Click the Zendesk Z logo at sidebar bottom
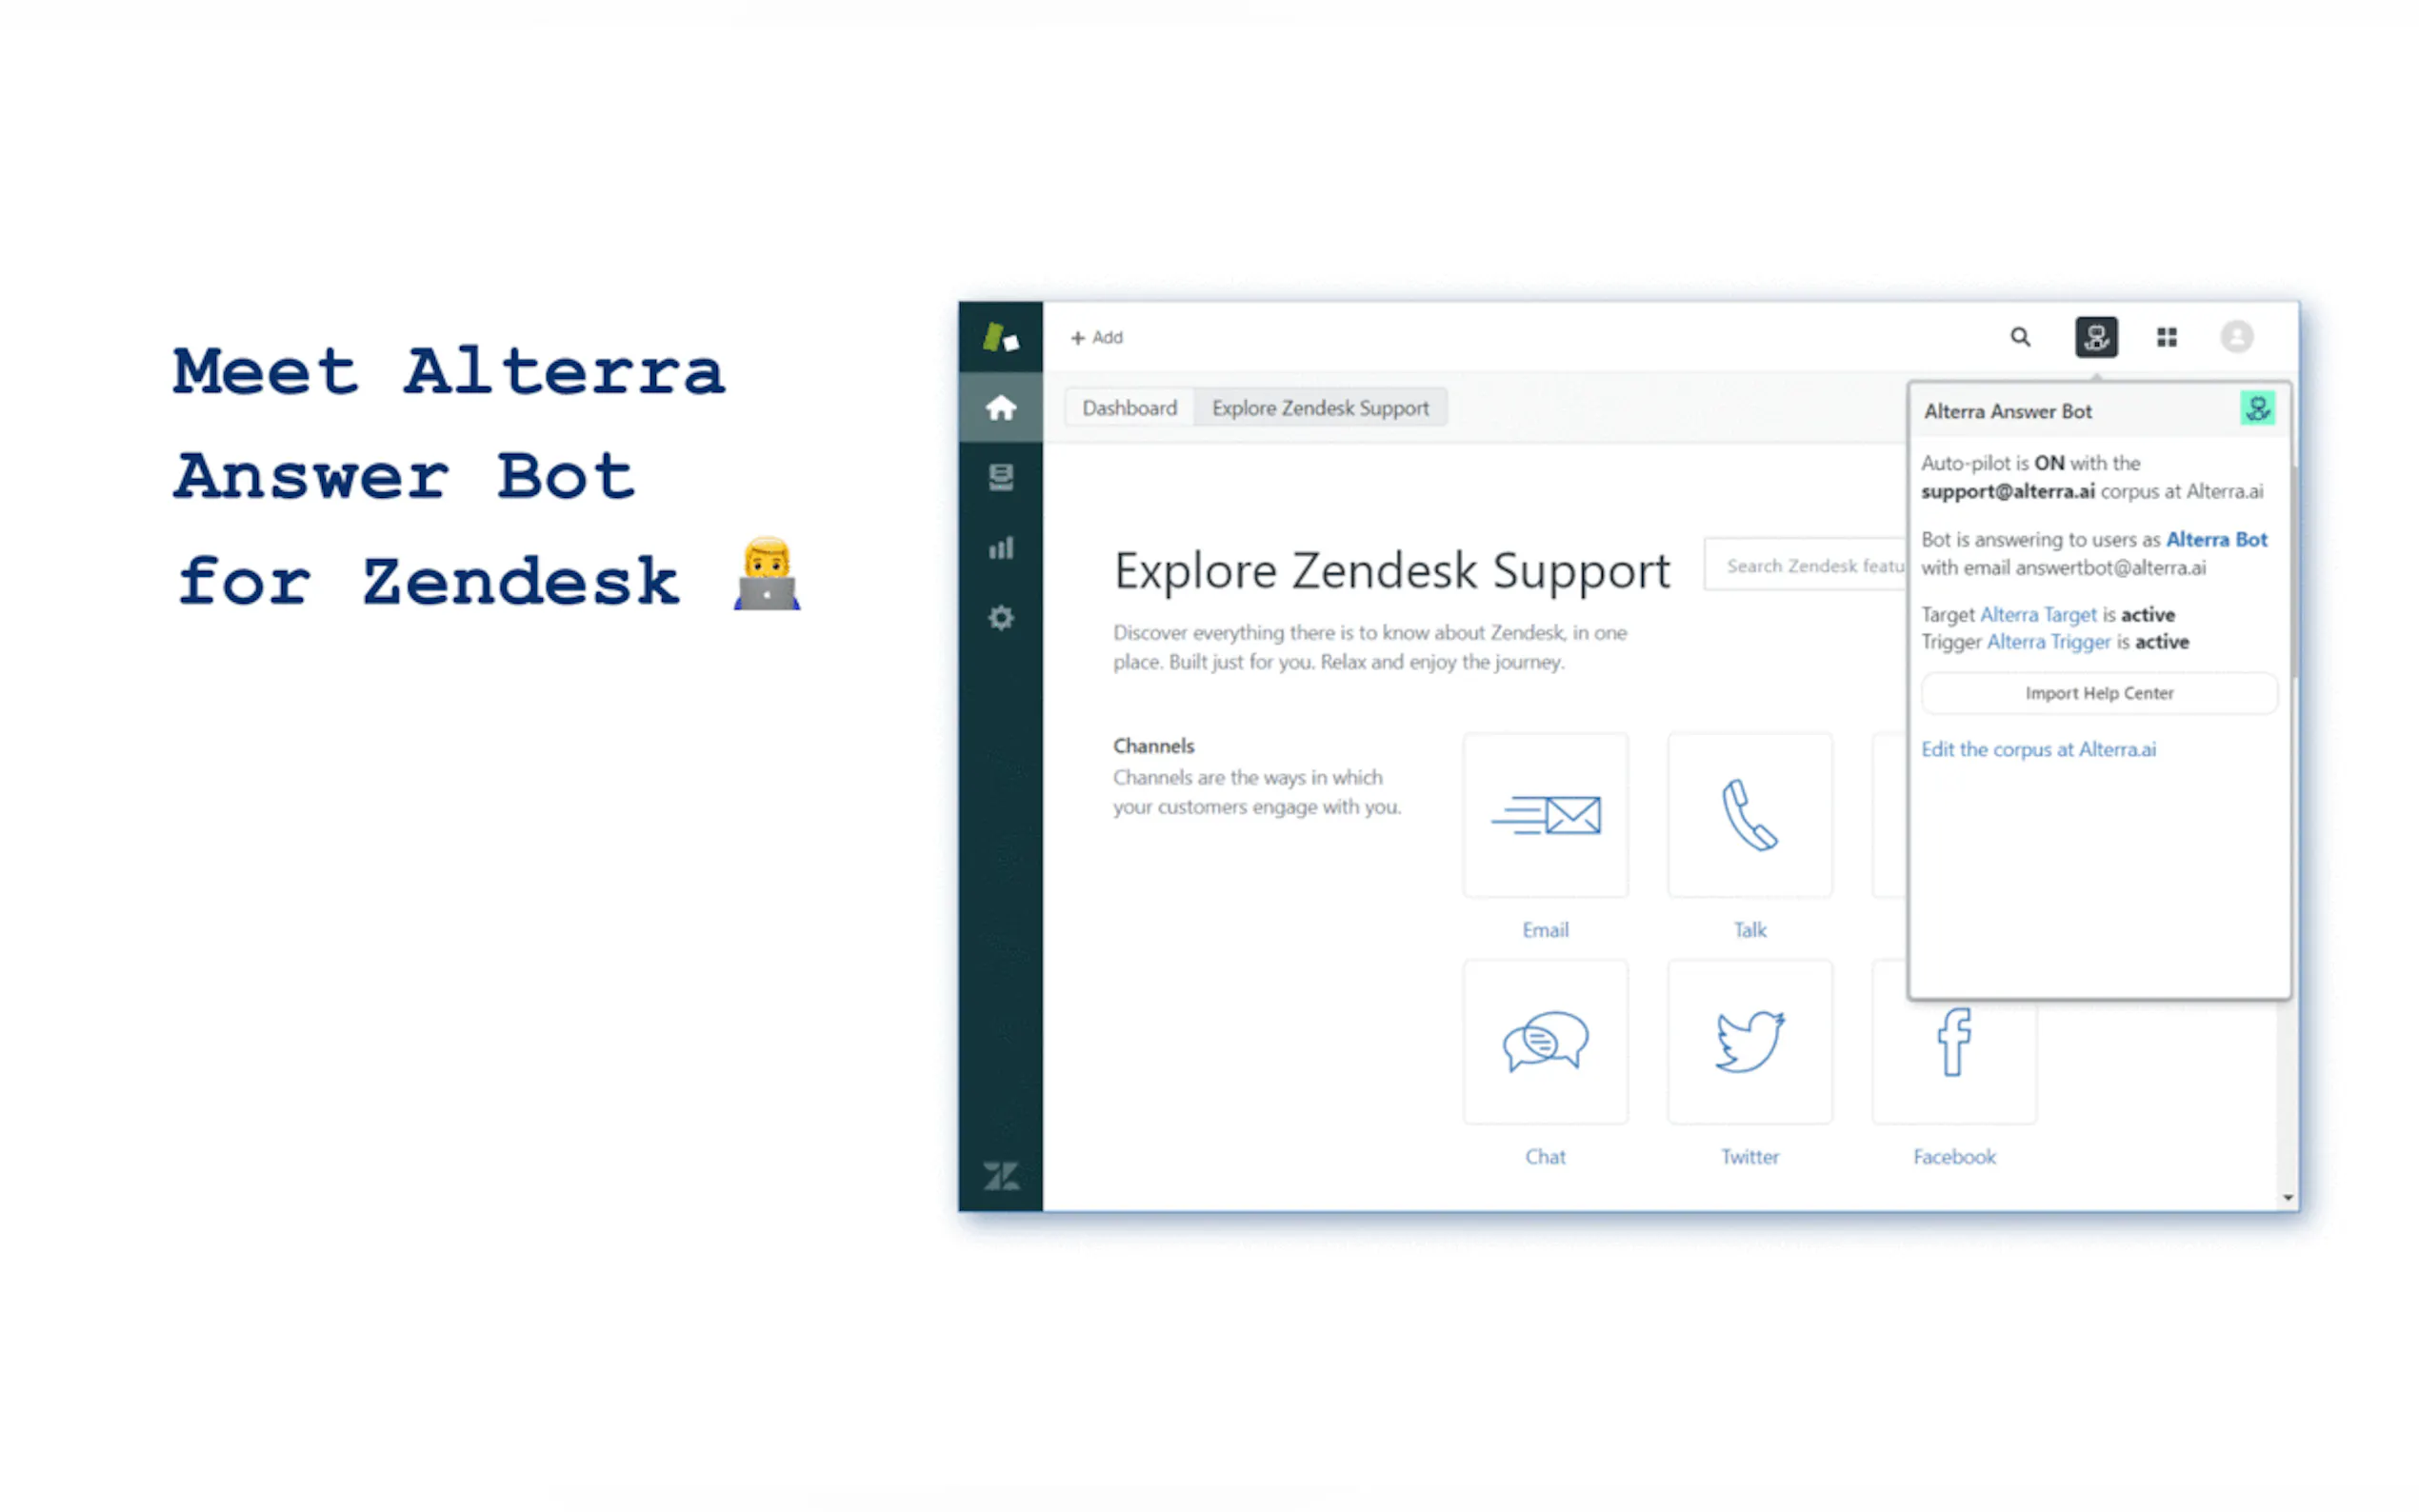Image resolution: width=2419 pixels, height=1512 pixels. (1000, 1176)
